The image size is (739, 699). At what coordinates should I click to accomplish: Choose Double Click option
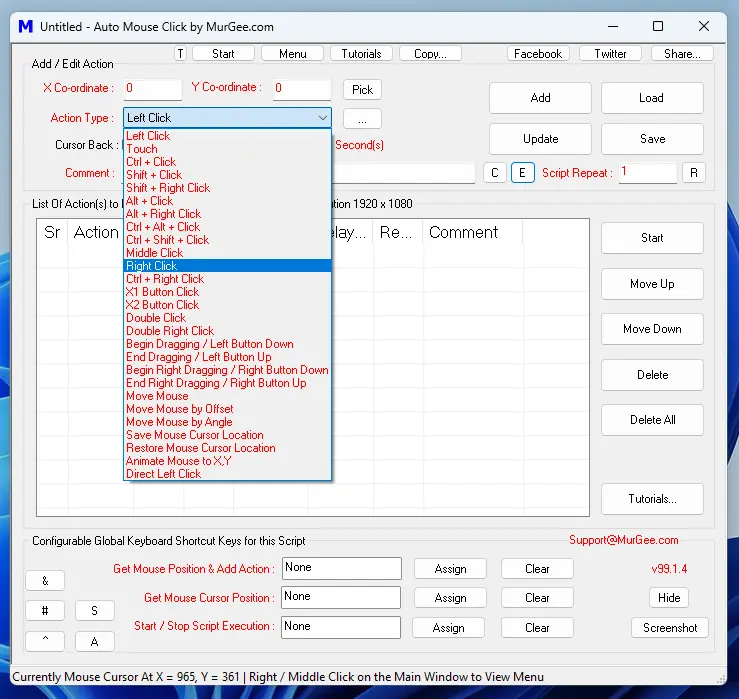(227, 318)
